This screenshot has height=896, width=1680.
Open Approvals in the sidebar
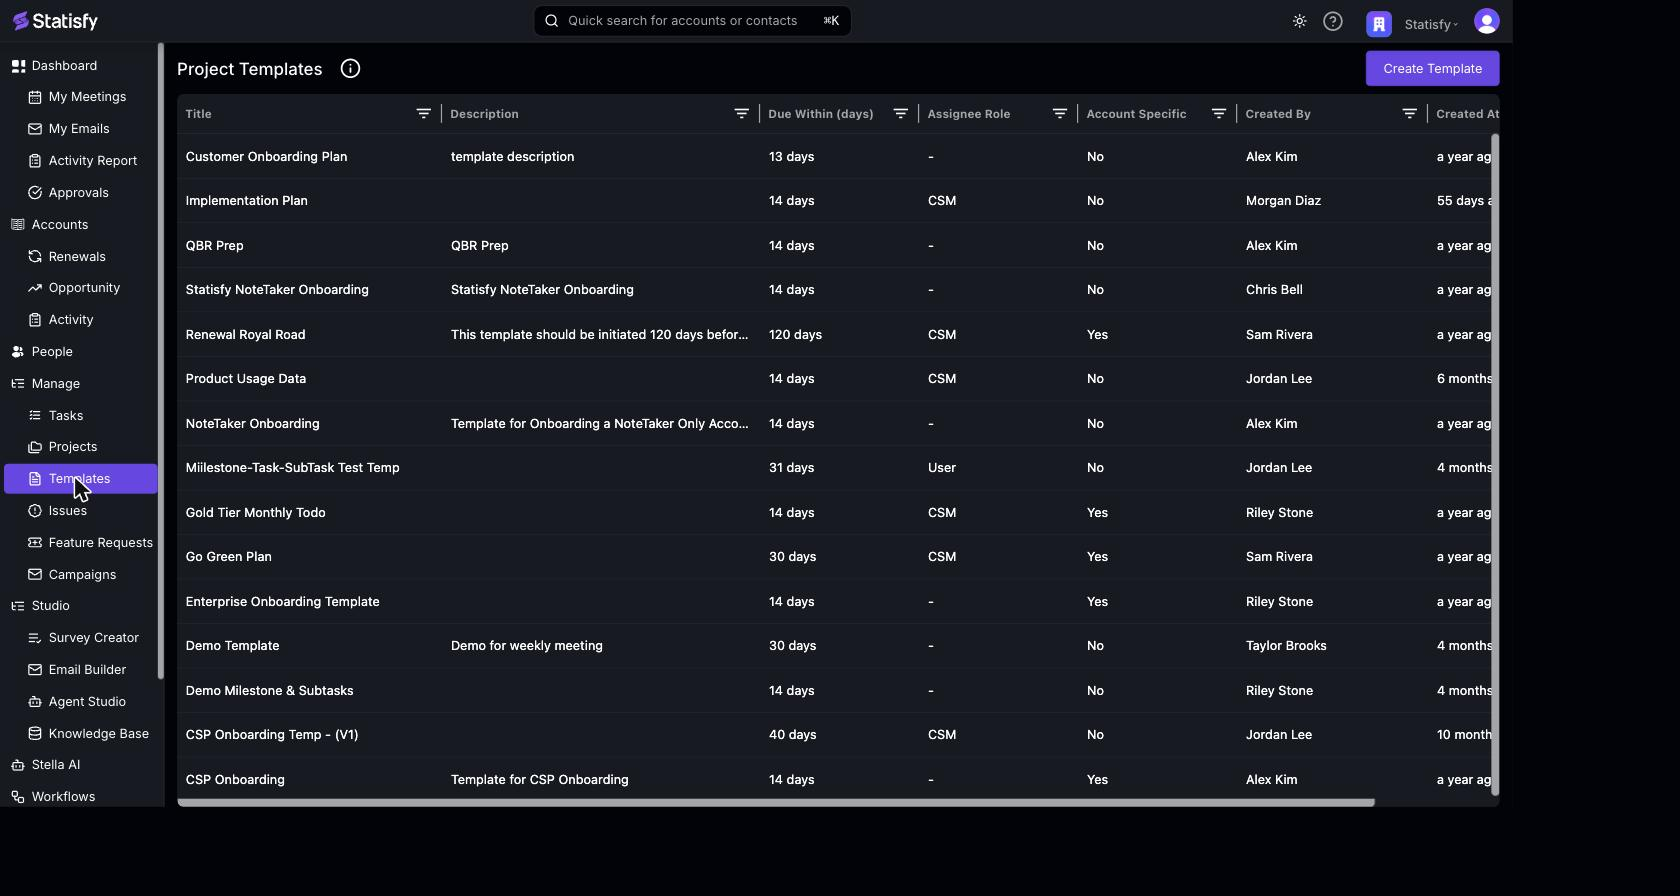pyautogui.click(x=80, y=193)
